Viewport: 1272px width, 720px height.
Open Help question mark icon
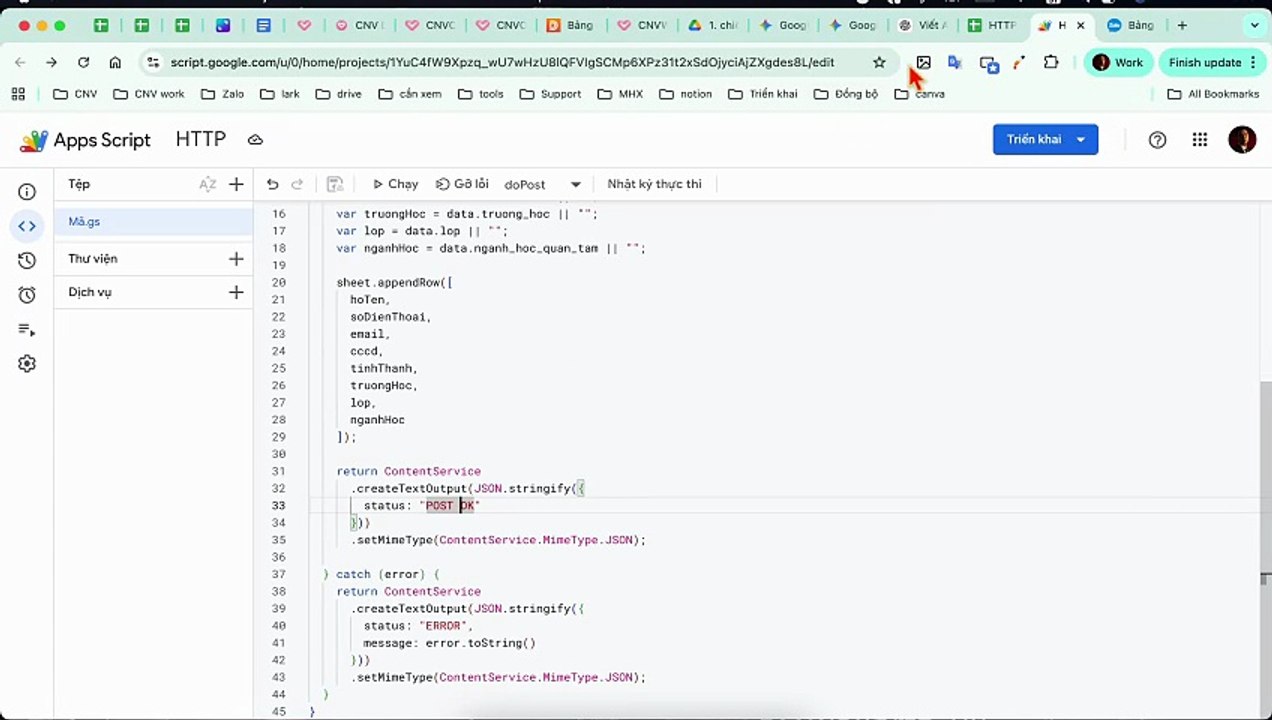[1157, 140]
